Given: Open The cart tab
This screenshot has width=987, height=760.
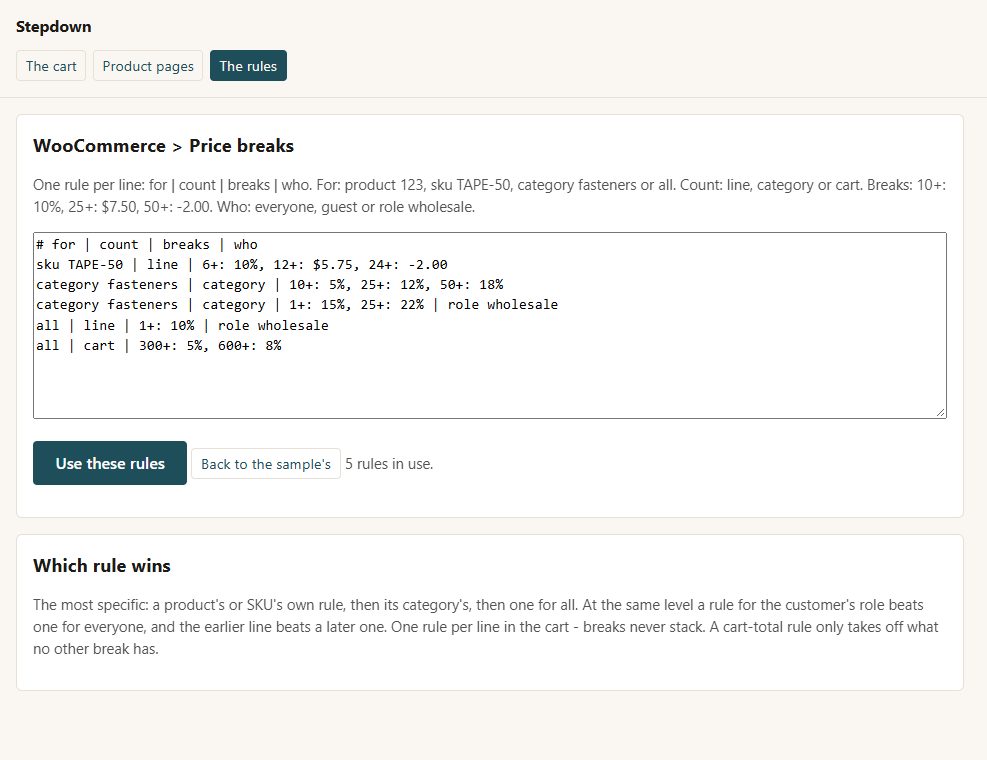Looking at the screenshot, I should [51, 65].
